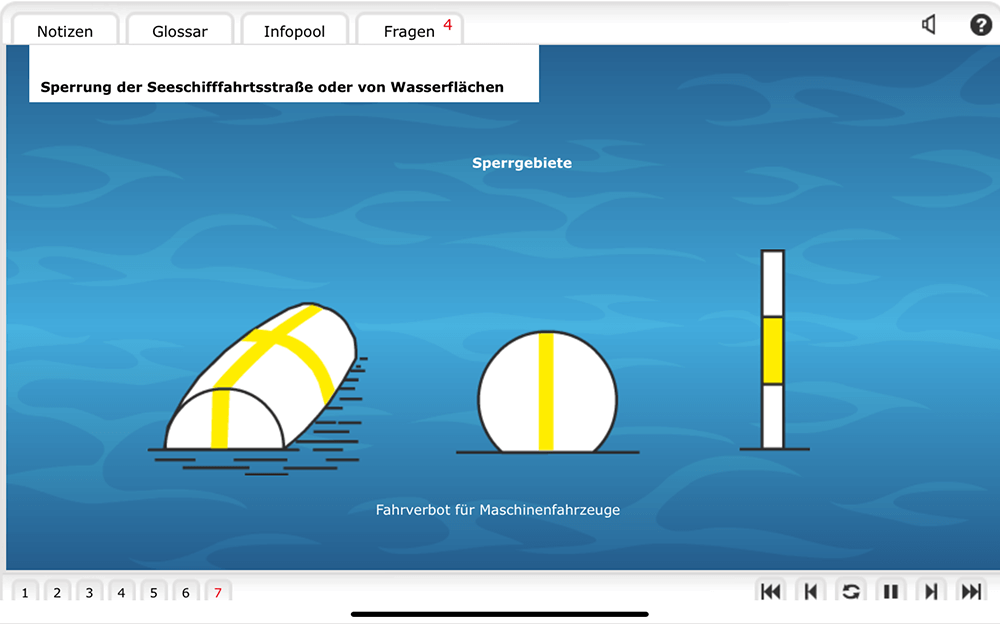Switch to the Glossar tab
The width and height of the screenshot is (1000, 624).
point(180,31)
